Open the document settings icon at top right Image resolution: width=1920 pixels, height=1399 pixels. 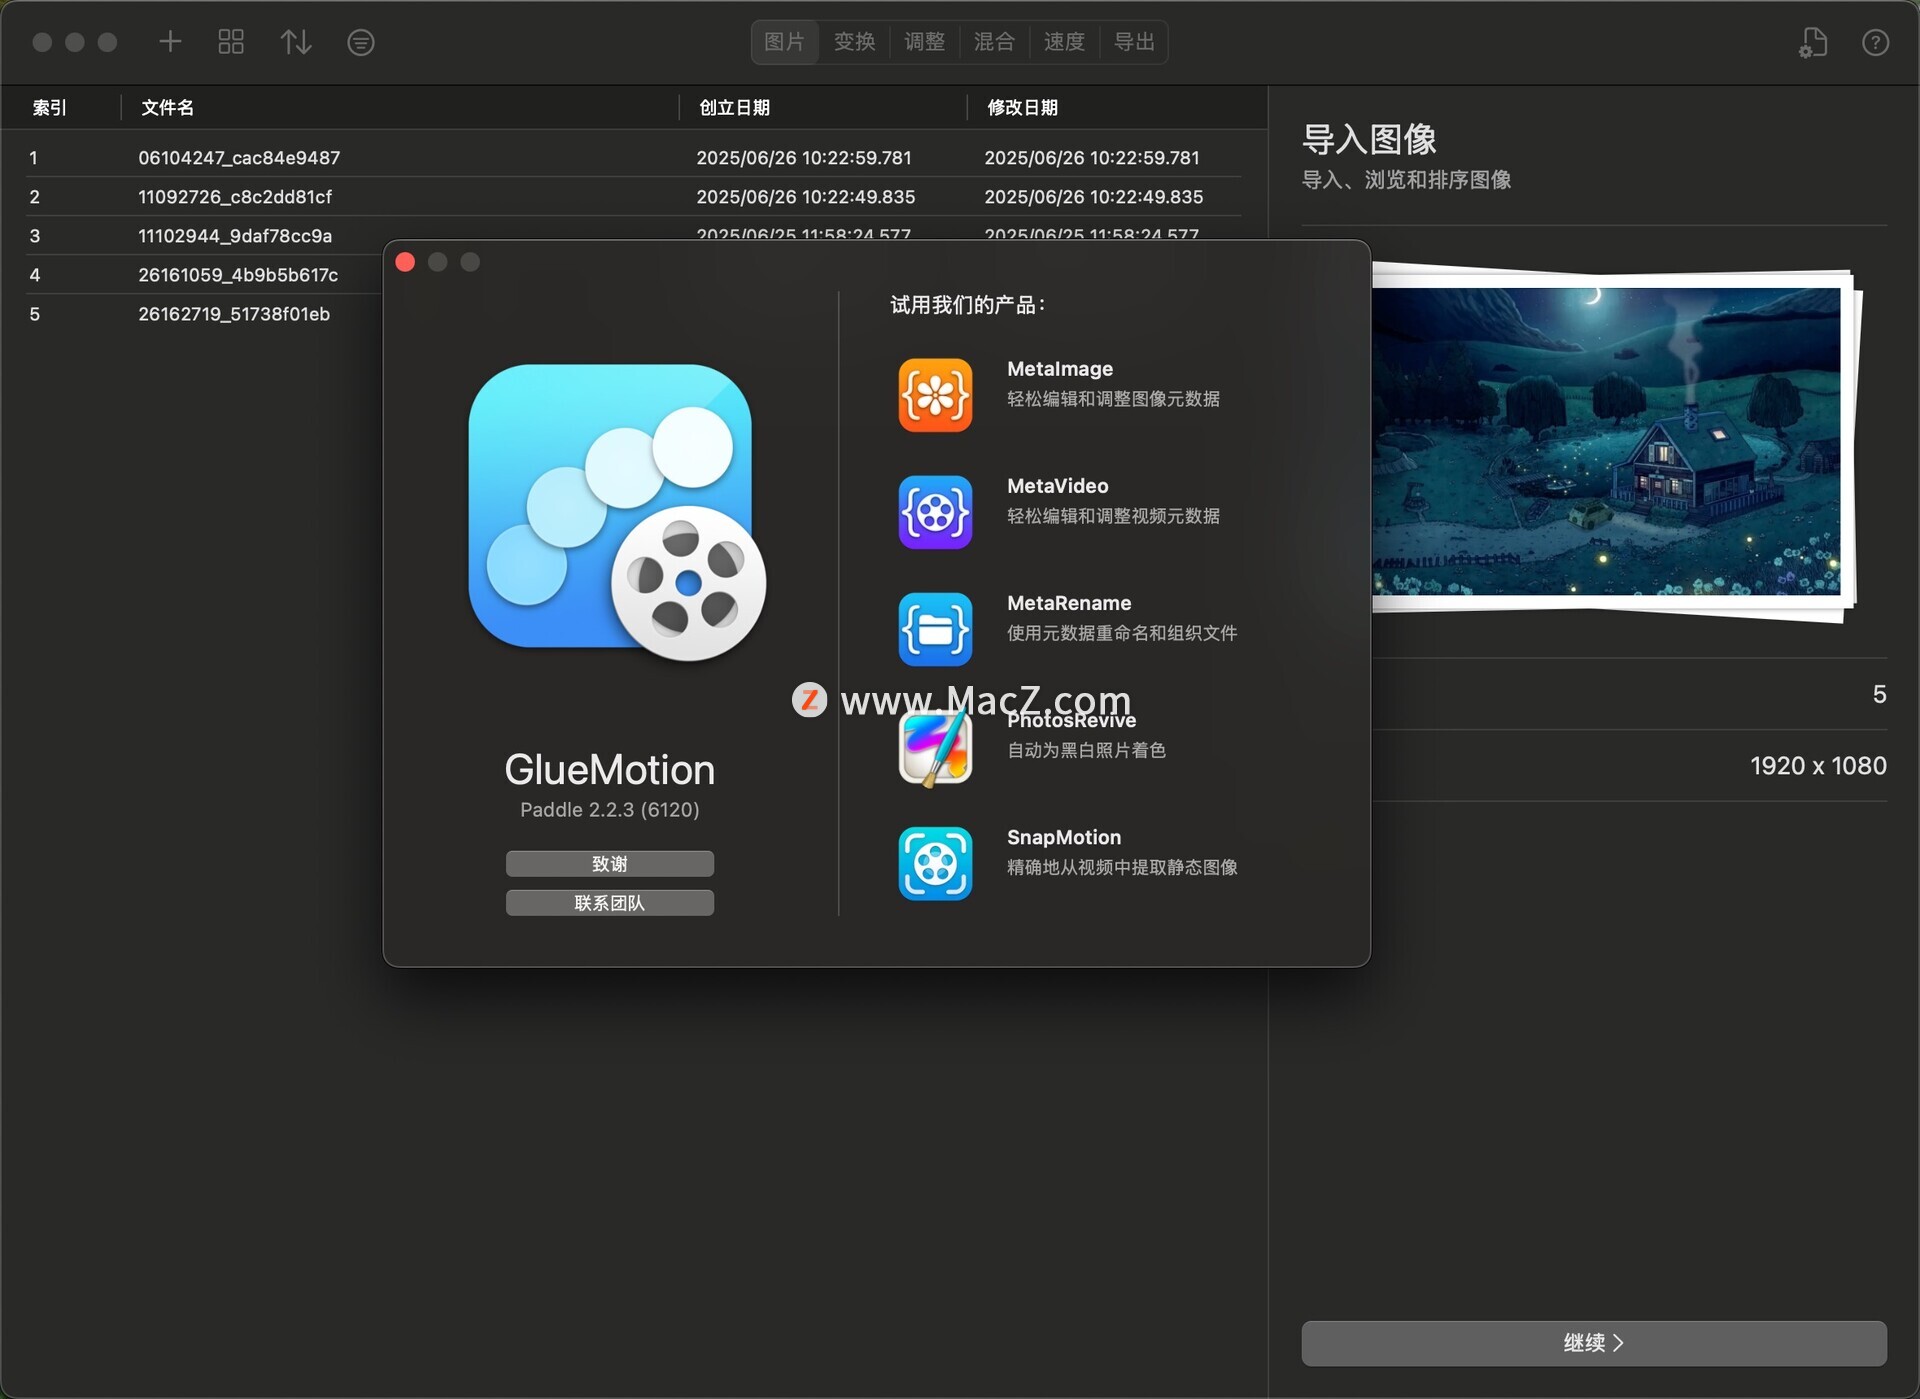tap(1813, 42)
